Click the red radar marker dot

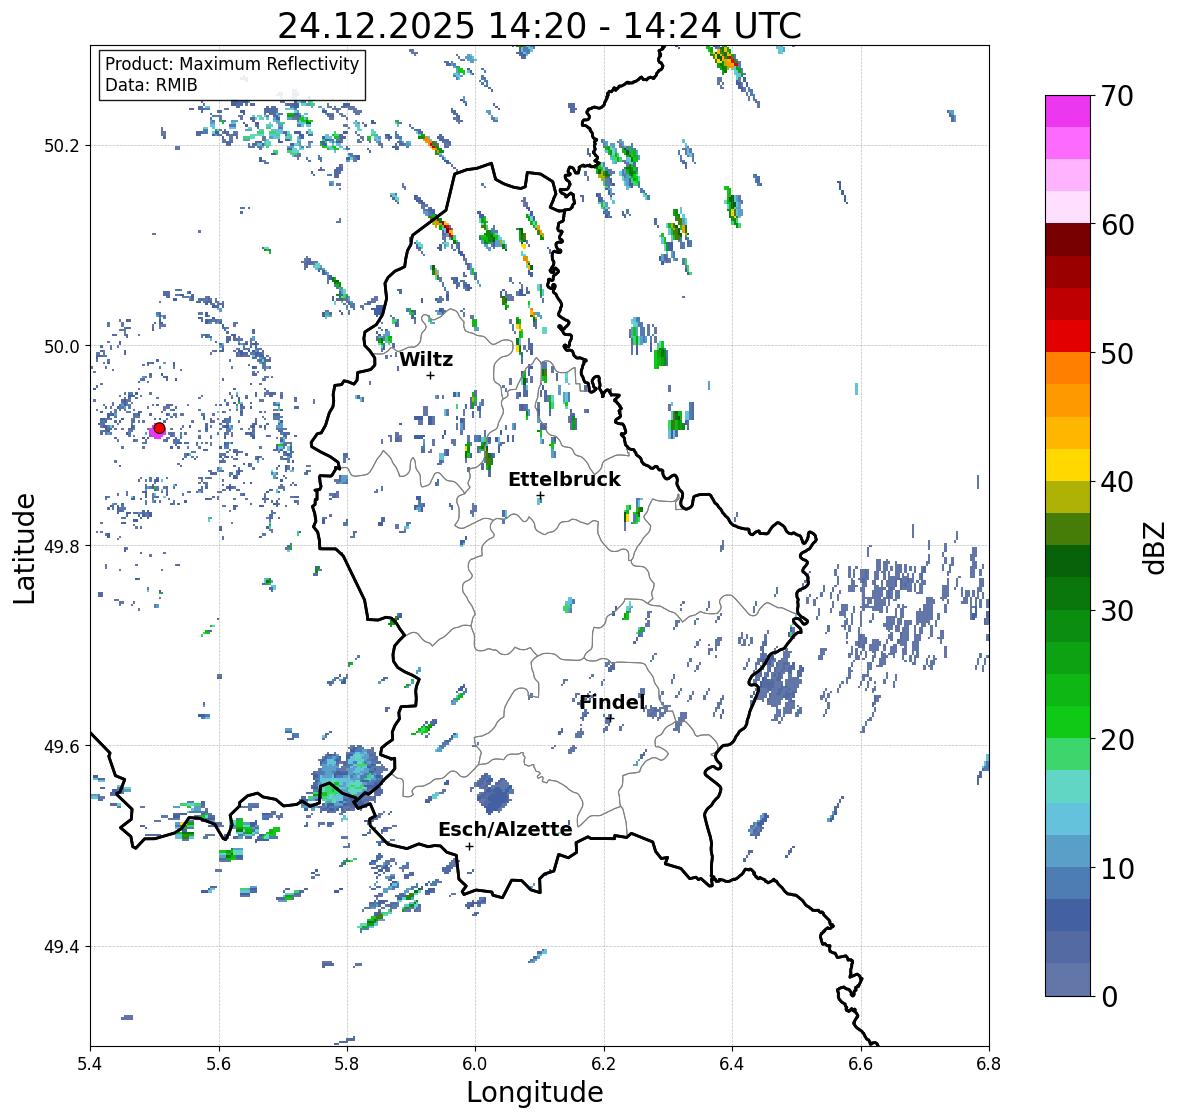(x=159, y=428)
